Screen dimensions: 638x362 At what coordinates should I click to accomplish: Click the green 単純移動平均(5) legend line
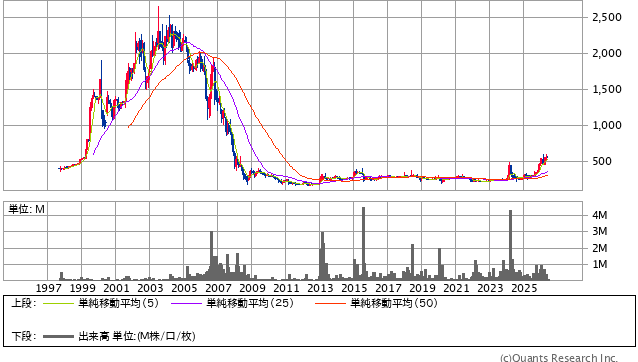58,303
